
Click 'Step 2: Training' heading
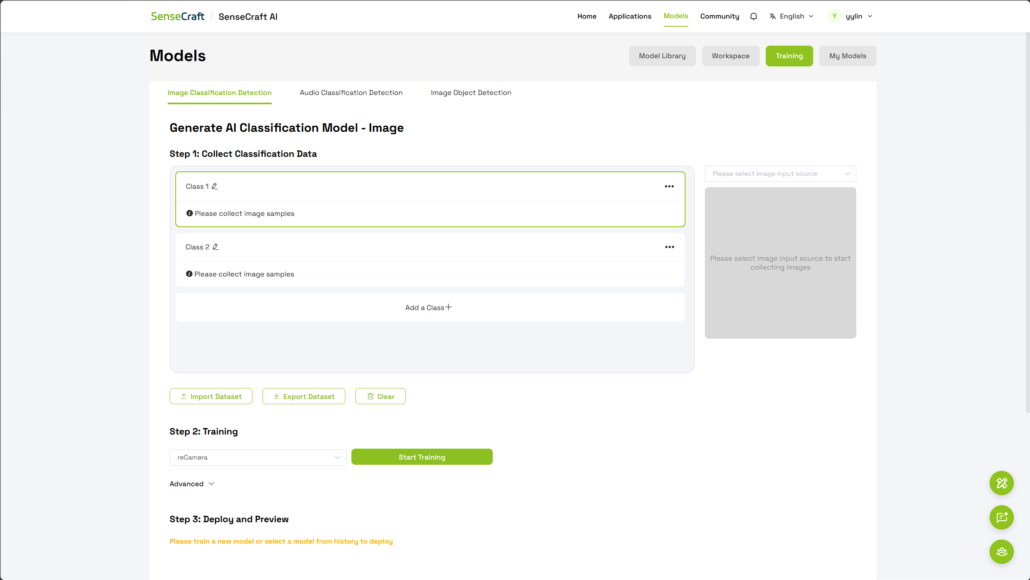tap(204, 432)
